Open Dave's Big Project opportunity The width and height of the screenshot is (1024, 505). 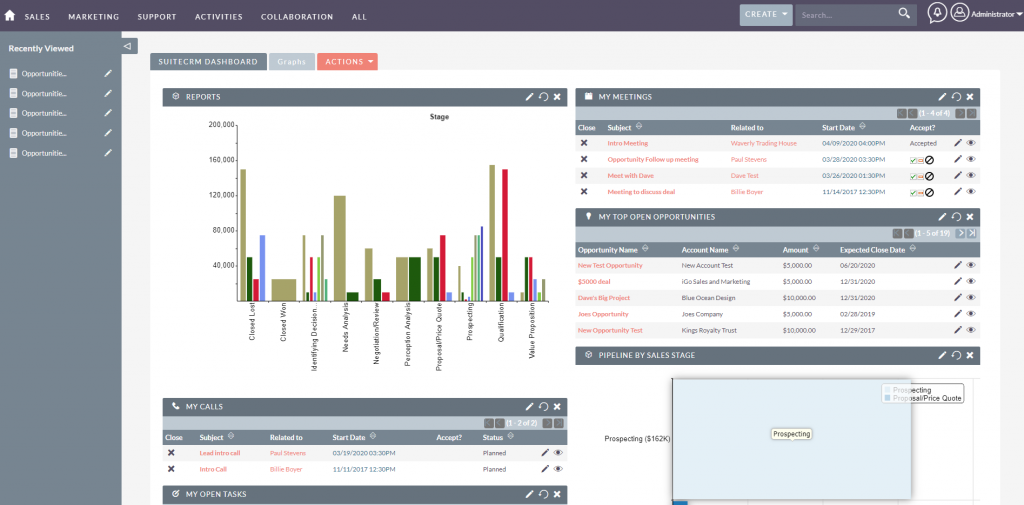(604, 298)
